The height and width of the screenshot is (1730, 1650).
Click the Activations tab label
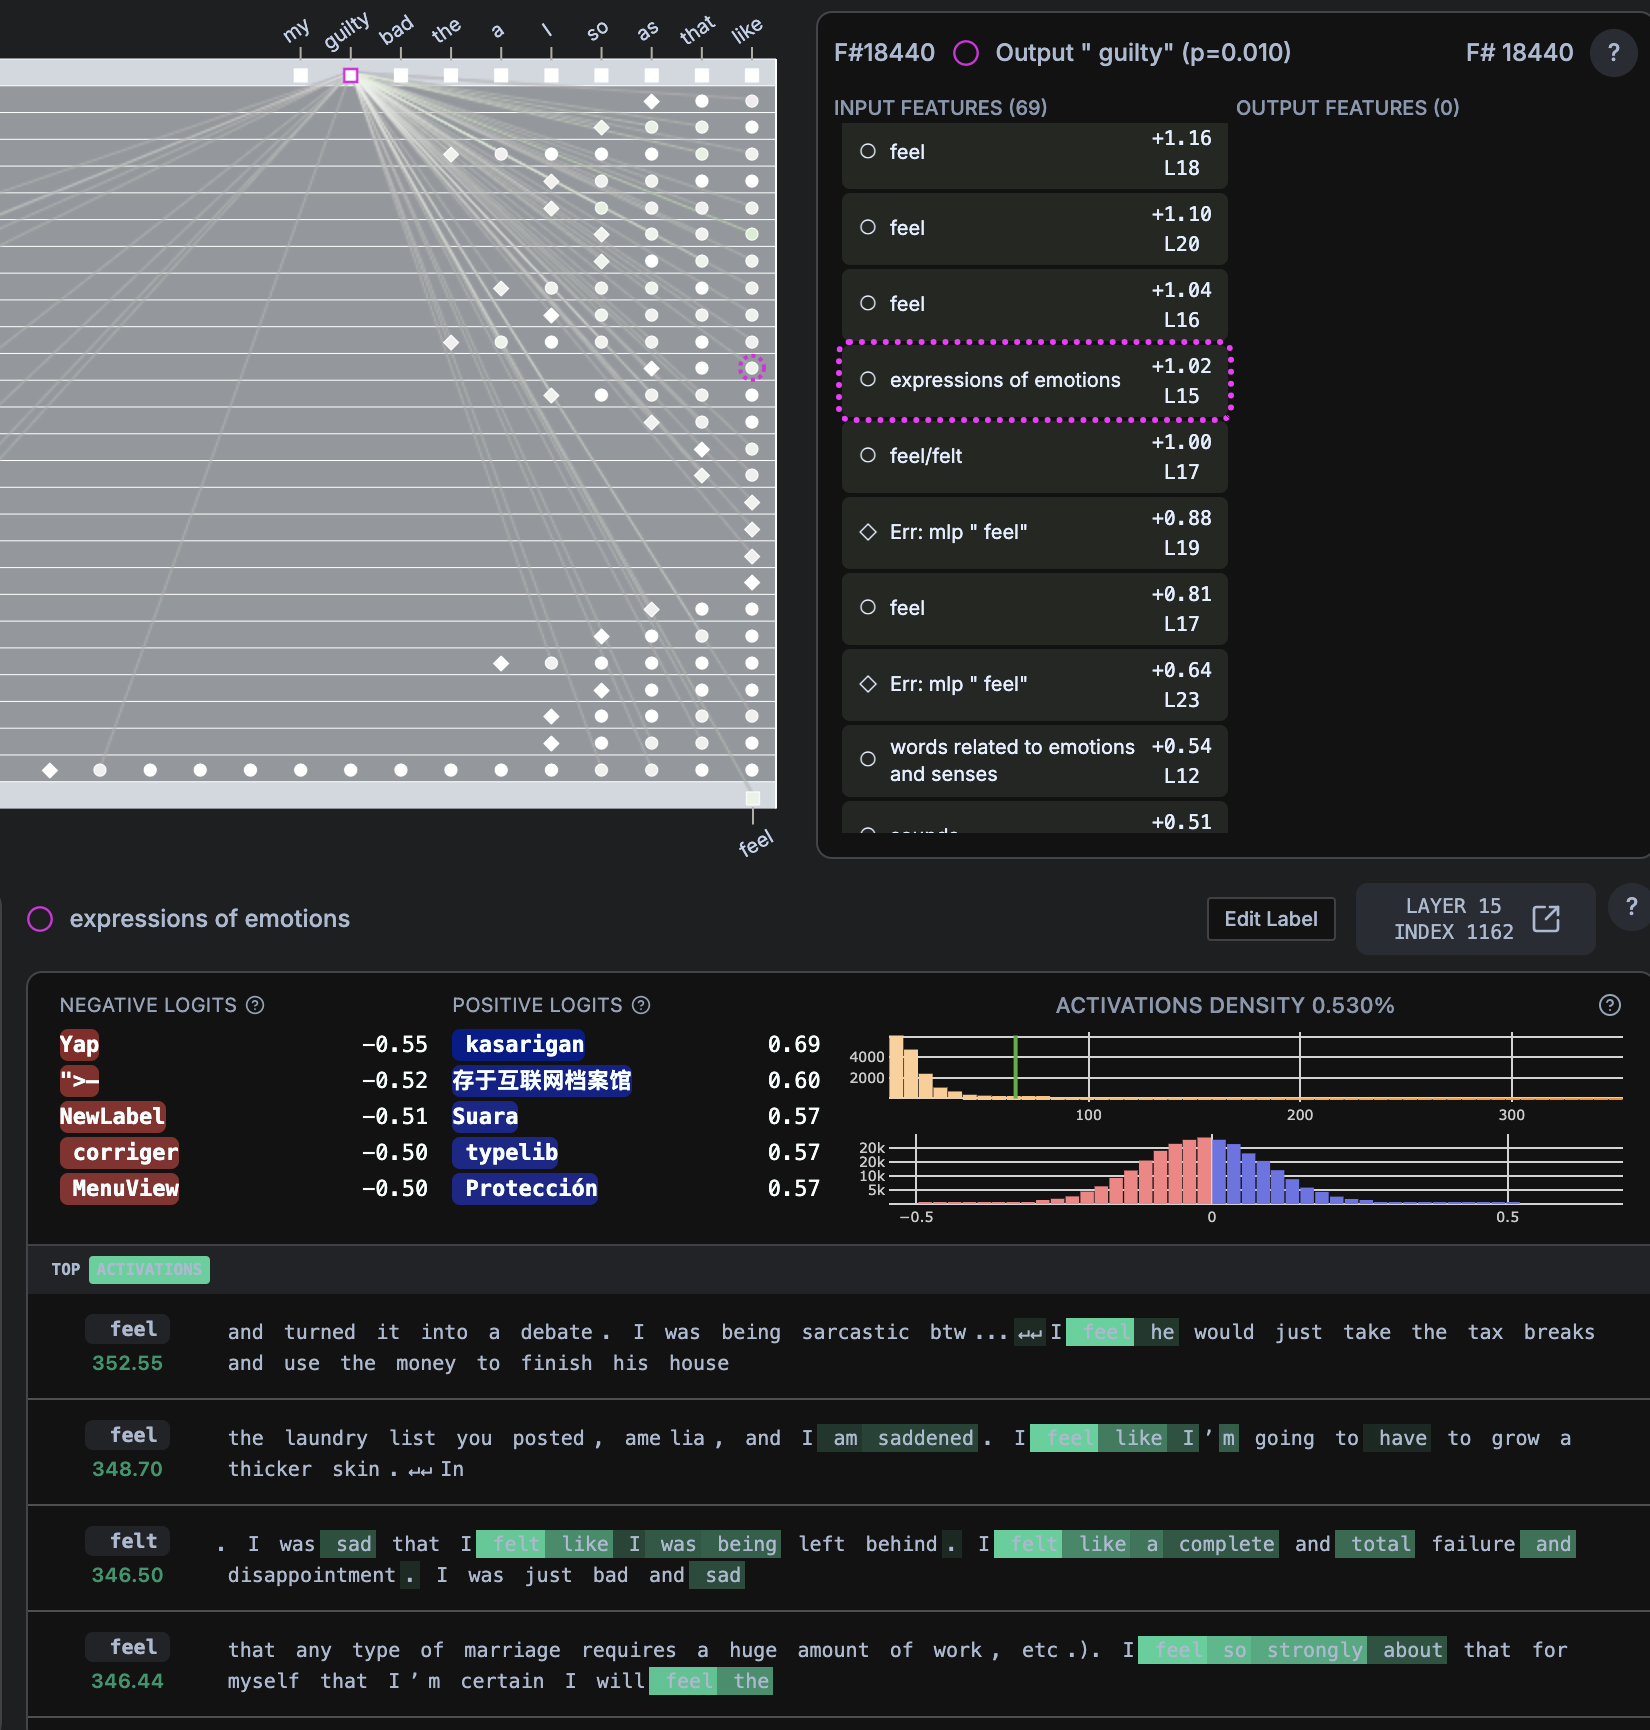point(149,1269)
